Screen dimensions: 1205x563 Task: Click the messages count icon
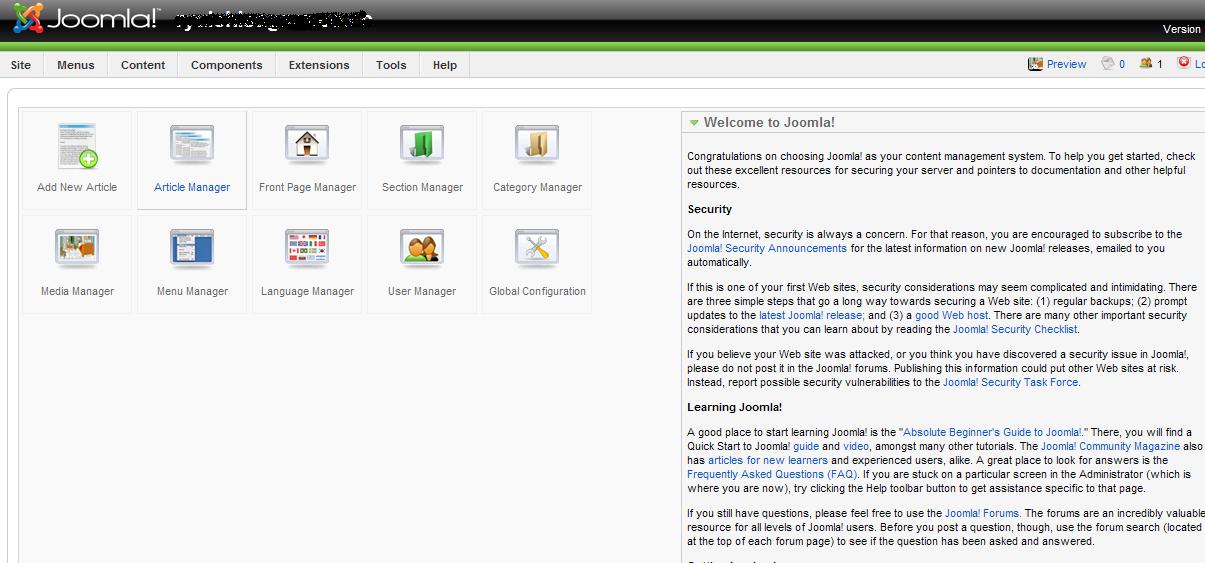[1112, 64]
